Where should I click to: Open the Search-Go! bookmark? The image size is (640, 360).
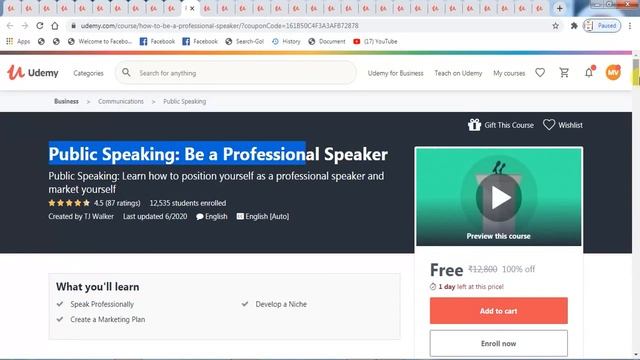coord(244,41)
